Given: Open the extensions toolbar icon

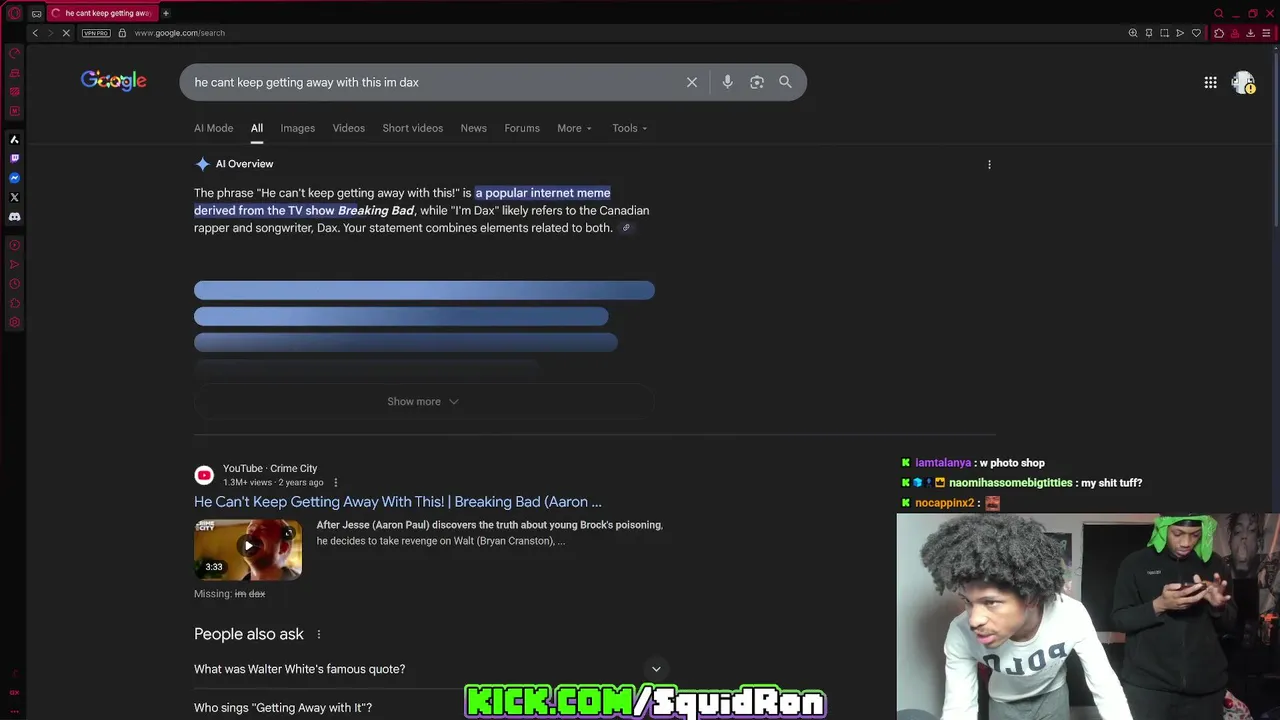Looking at the screenshot, I should (x=1219, y=33).
